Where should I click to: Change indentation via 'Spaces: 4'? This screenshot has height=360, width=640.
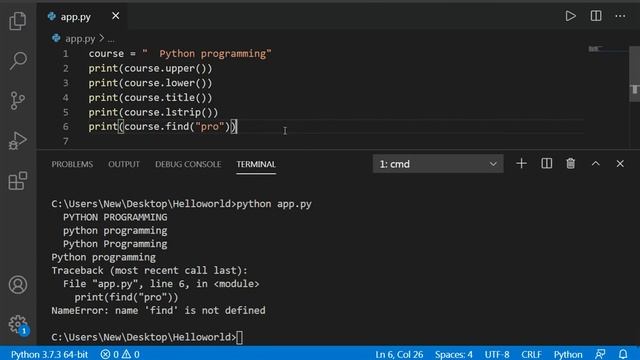(453, 354)
